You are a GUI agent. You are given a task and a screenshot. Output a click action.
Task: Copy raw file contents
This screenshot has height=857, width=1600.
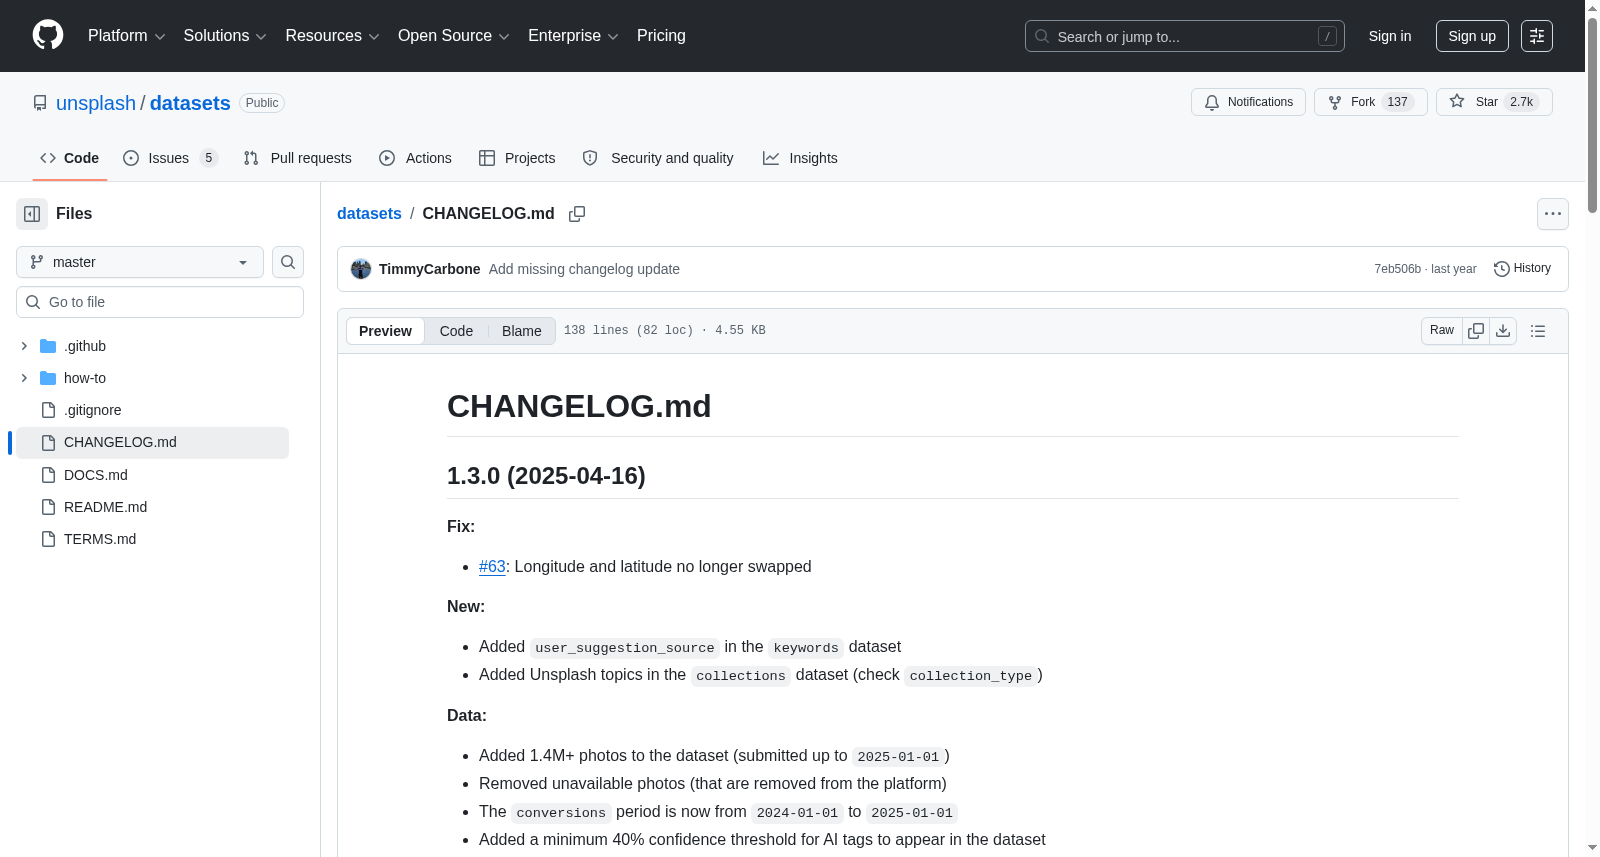click(1476, 331)
